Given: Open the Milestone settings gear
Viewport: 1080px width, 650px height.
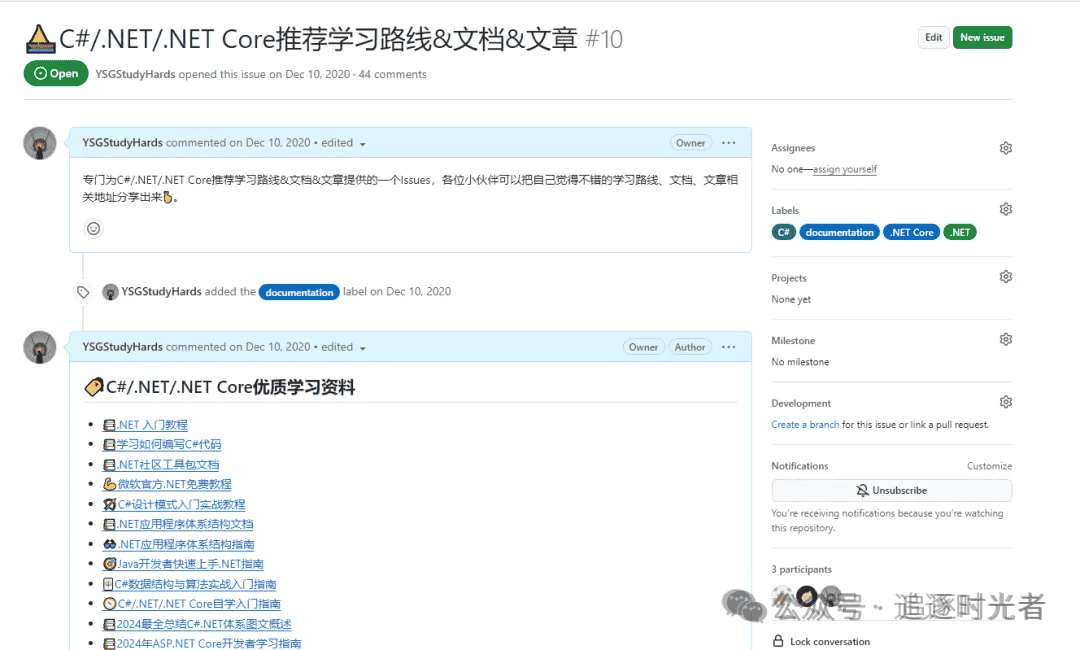Looking at the screenshot, I should point(1006,339).
